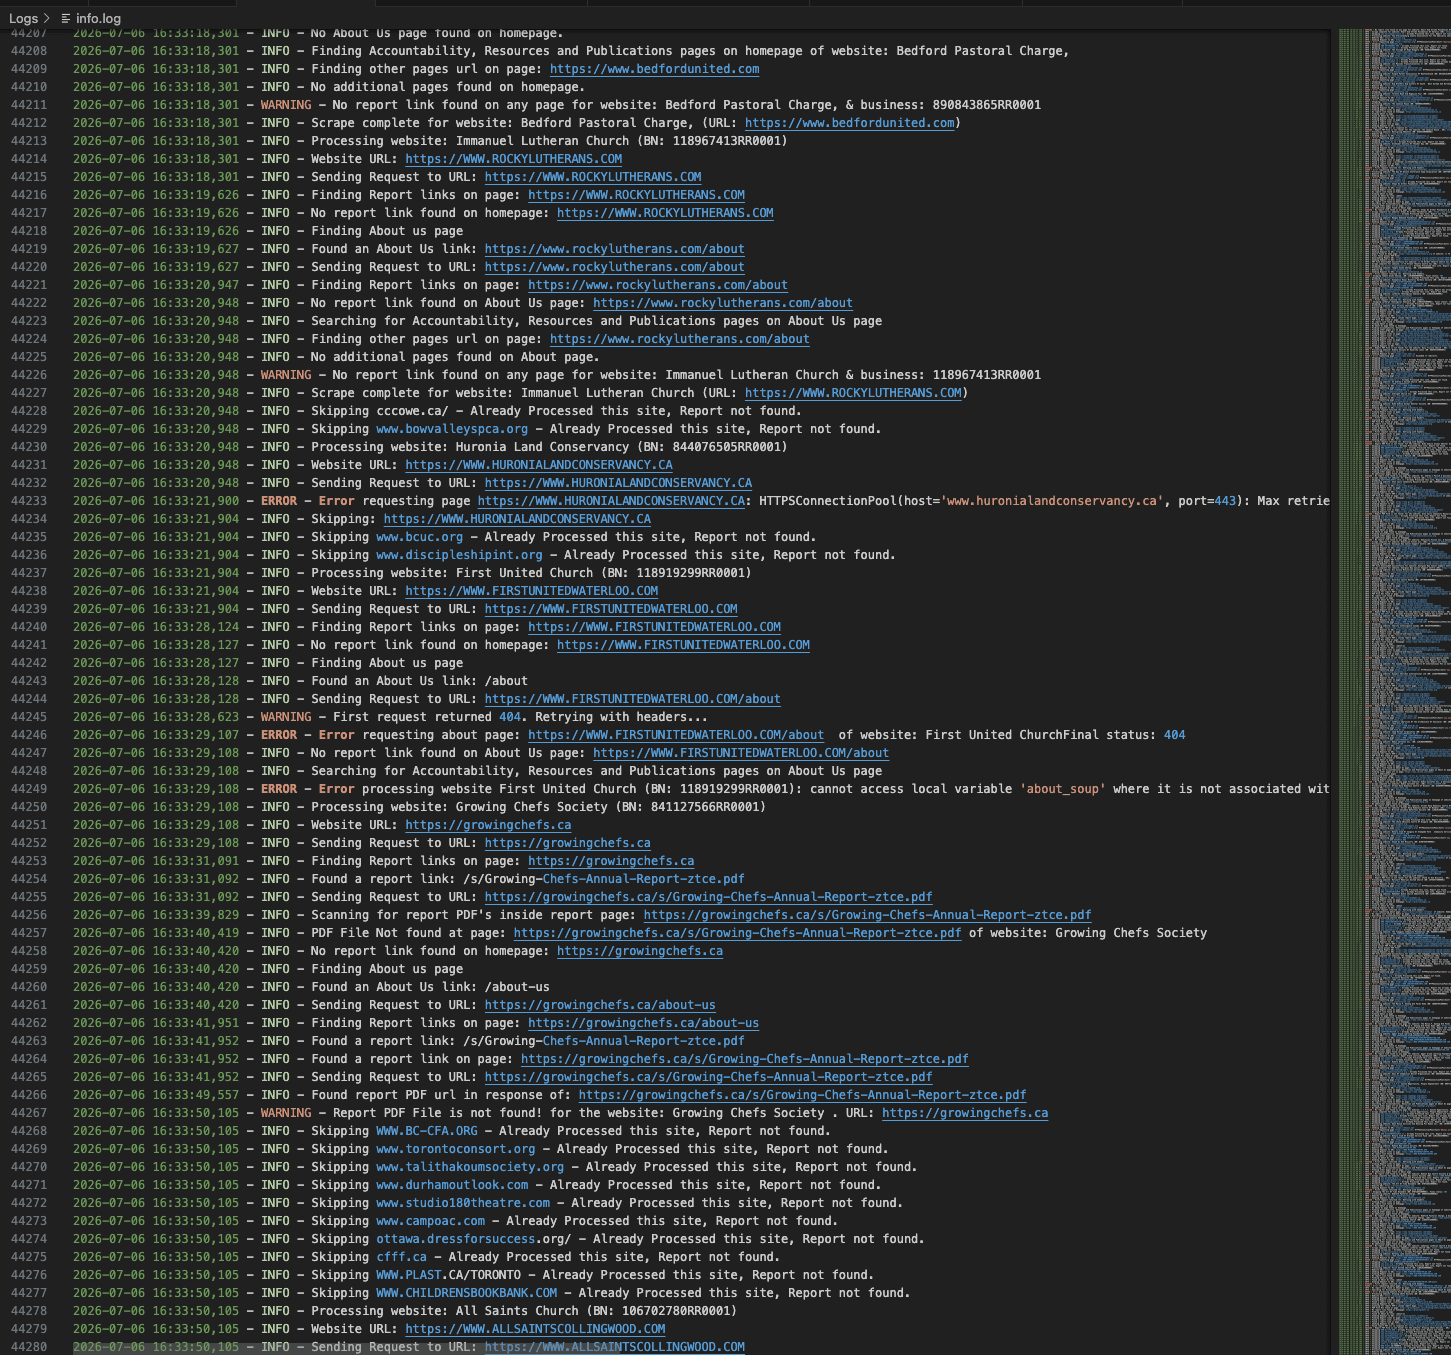Click www.bowvalleyspca.org on line 44229
The width and height of the screenshot is (1451, 1355).
(452, 429)
